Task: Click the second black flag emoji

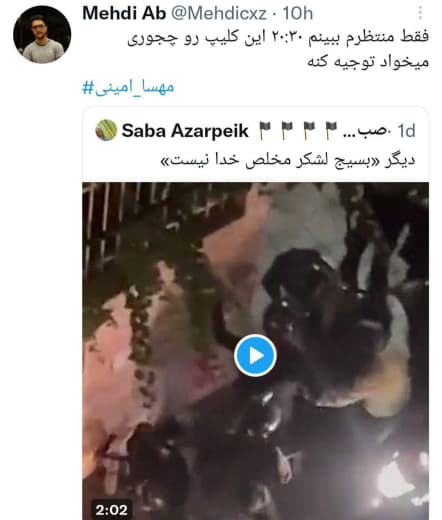Action: pos(287,131)
